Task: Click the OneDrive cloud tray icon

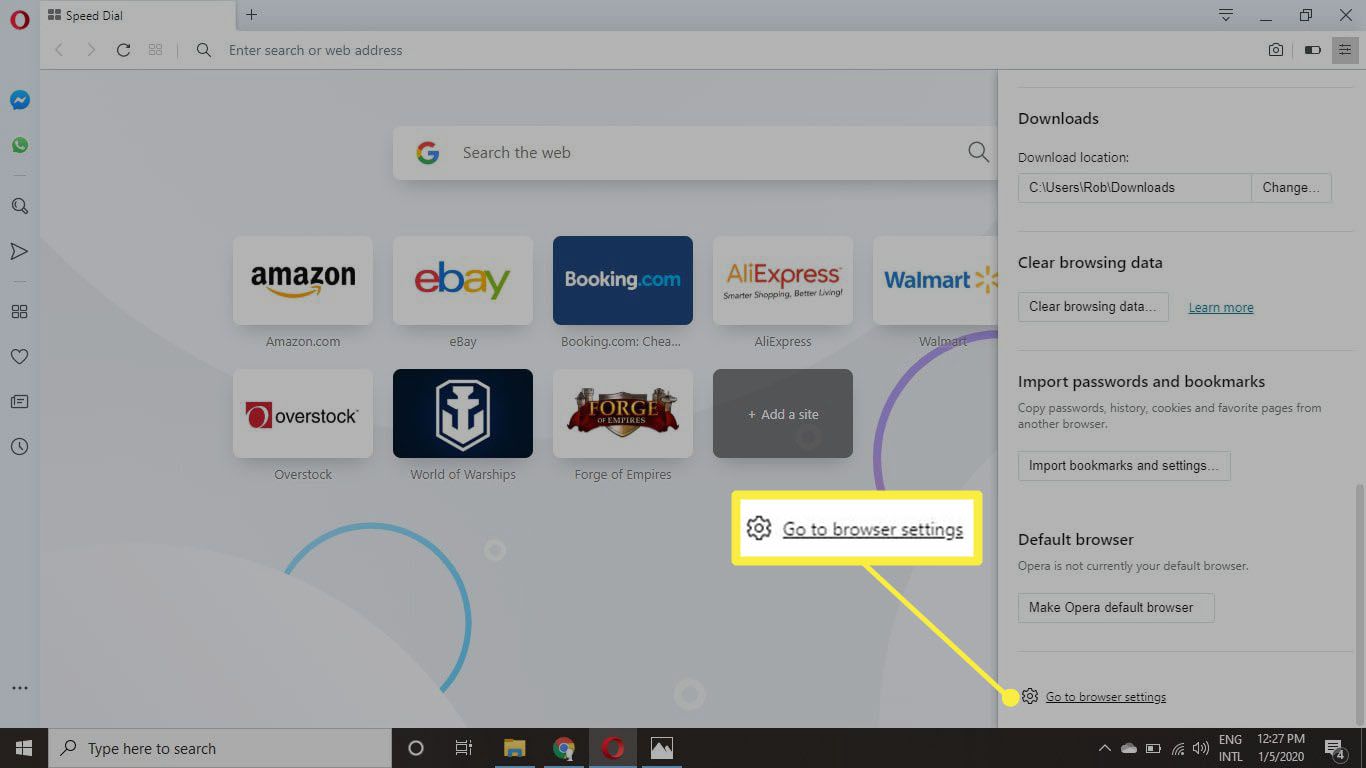Action: pos(1129,748)
